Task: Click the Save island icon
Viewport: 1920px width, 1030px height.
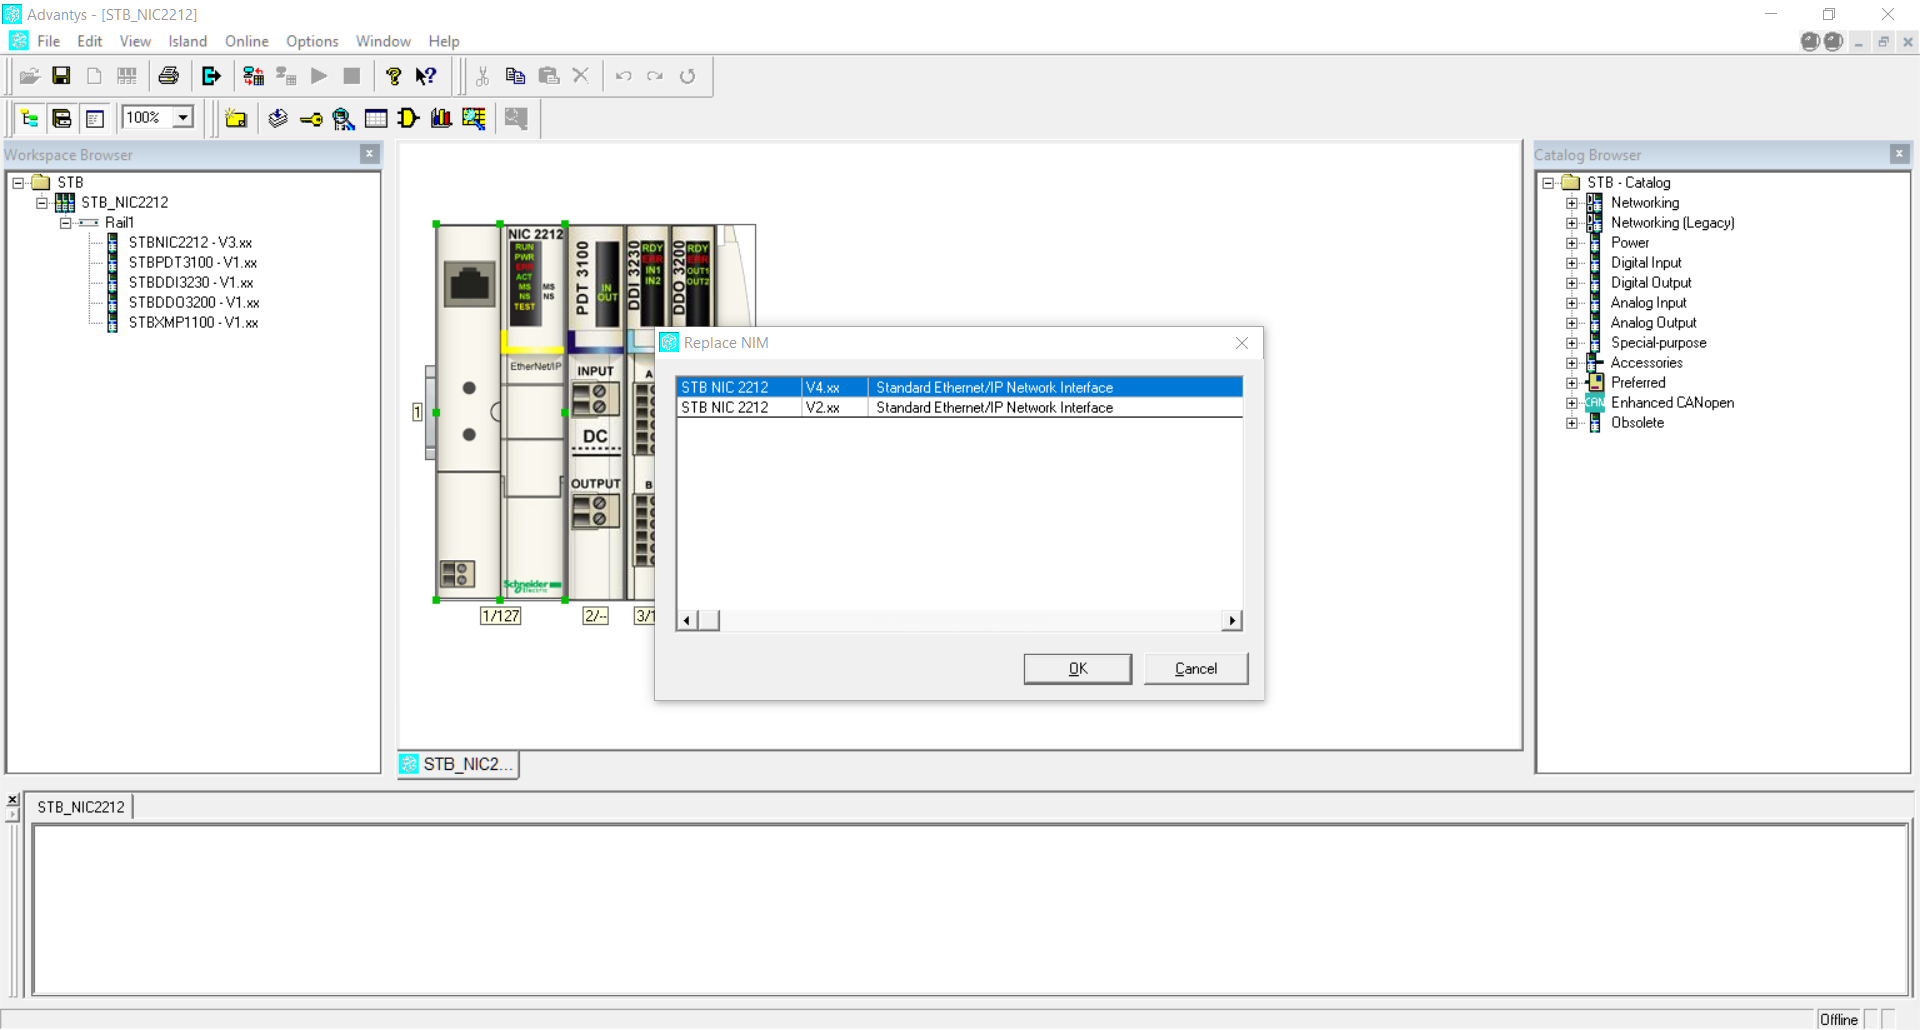Action: 61,76
